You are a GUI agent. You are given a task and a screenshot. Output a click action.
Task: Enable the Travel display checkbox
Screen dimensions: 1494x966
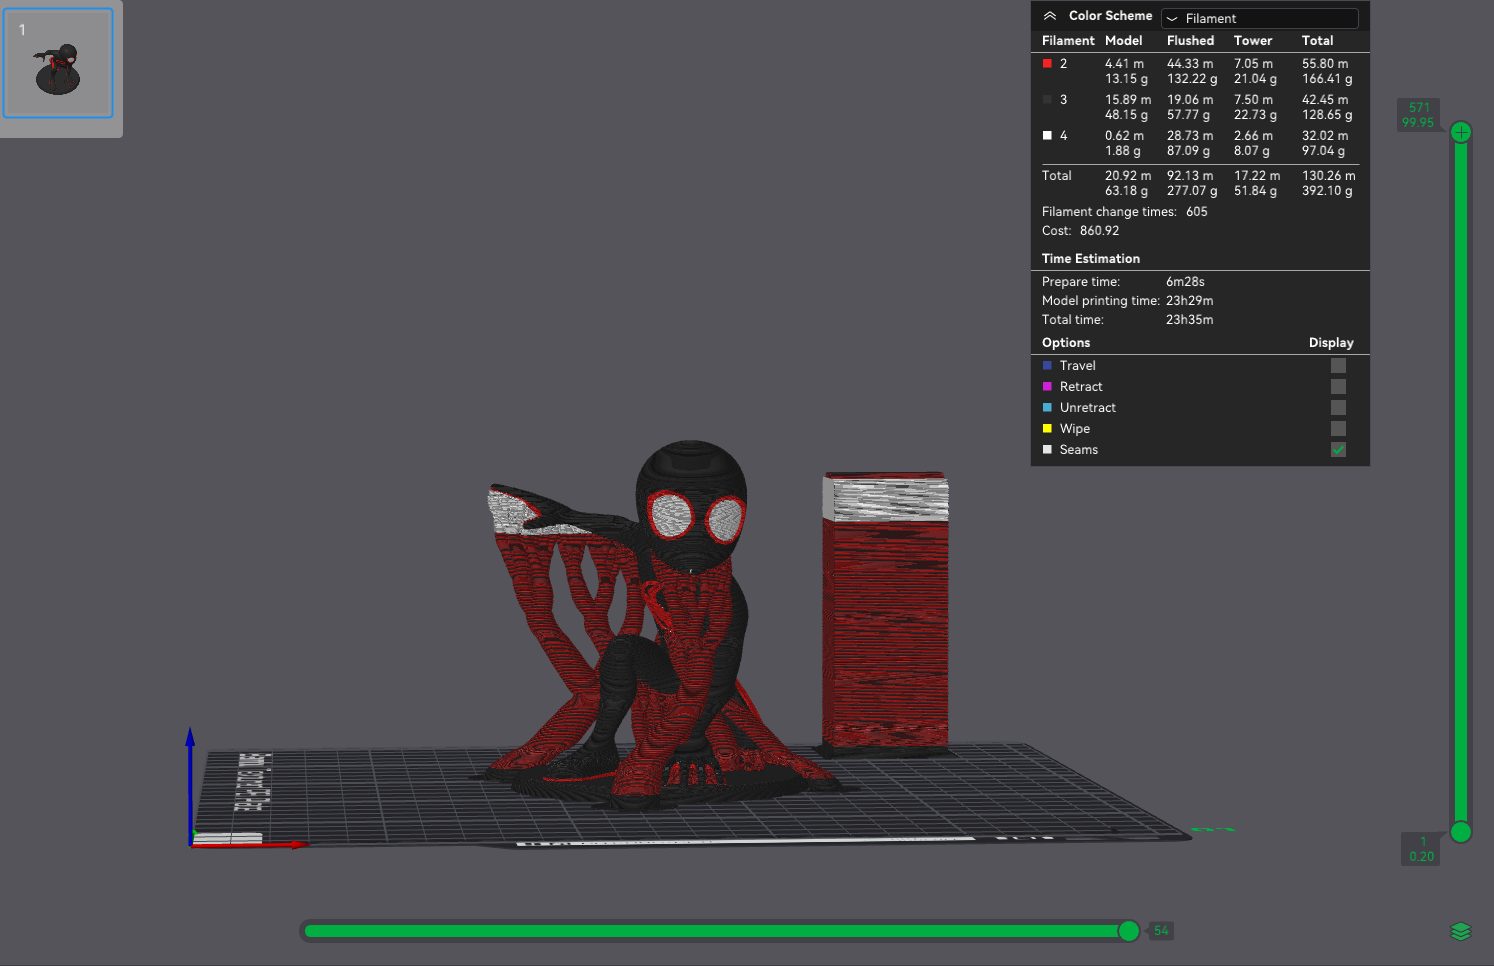tap(1338, 366)
